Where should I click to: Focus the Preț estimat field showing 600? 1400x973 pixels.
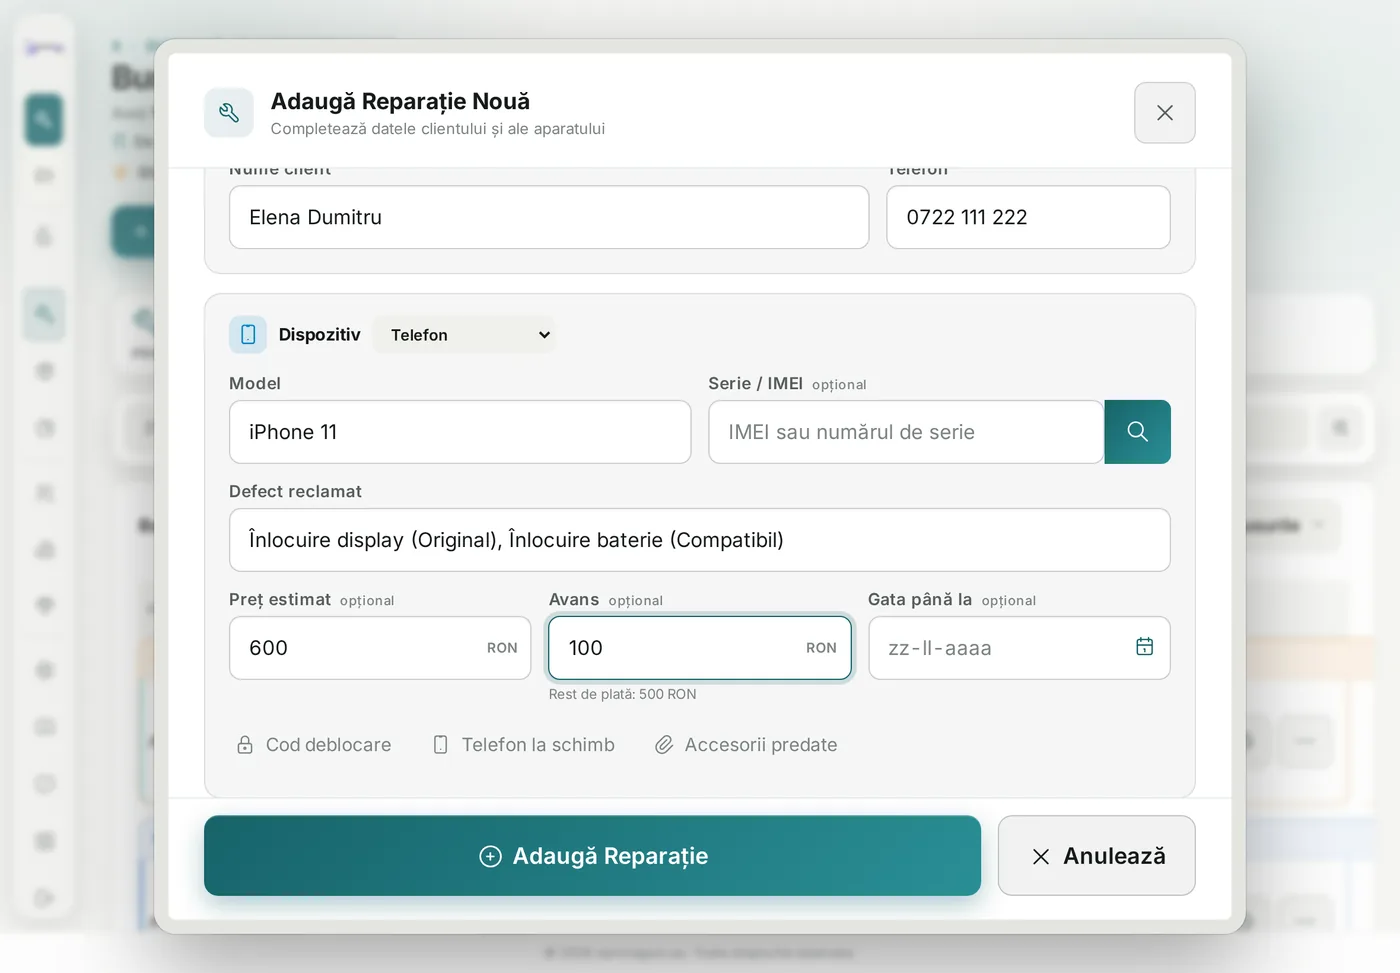click(380, 648)
